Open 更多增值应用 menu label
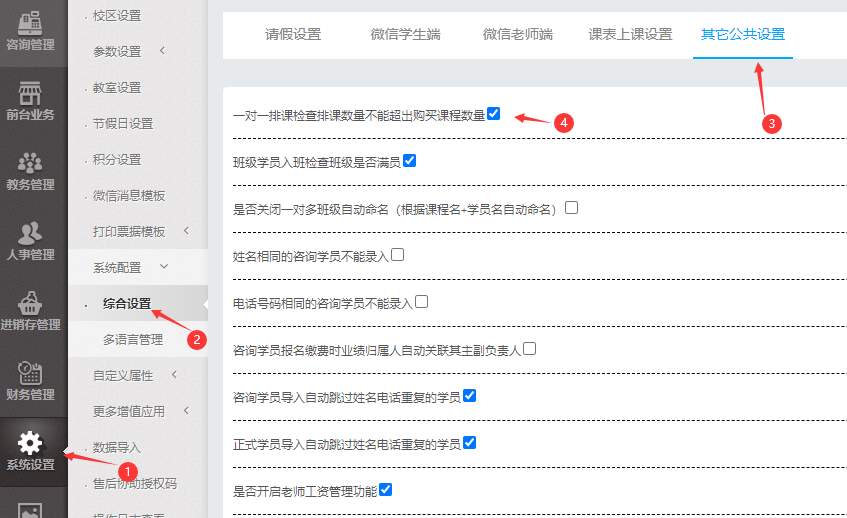847x518 pixels. click(129, 412)
